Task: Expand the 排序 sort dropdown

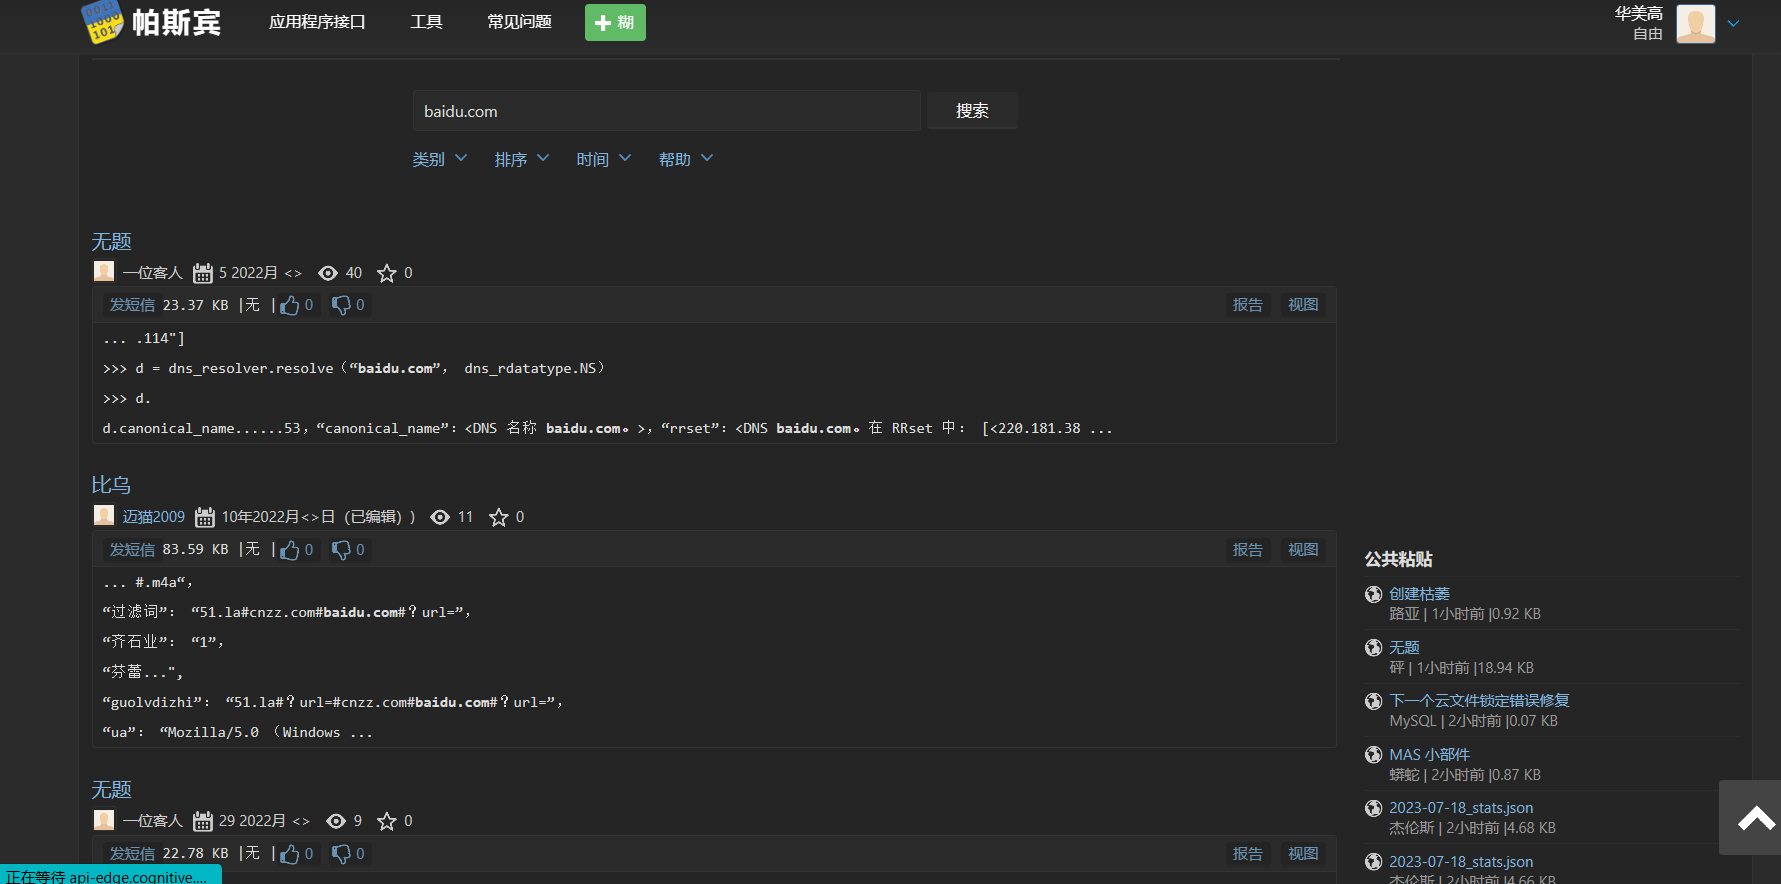Action: click(x=522, y=159)
